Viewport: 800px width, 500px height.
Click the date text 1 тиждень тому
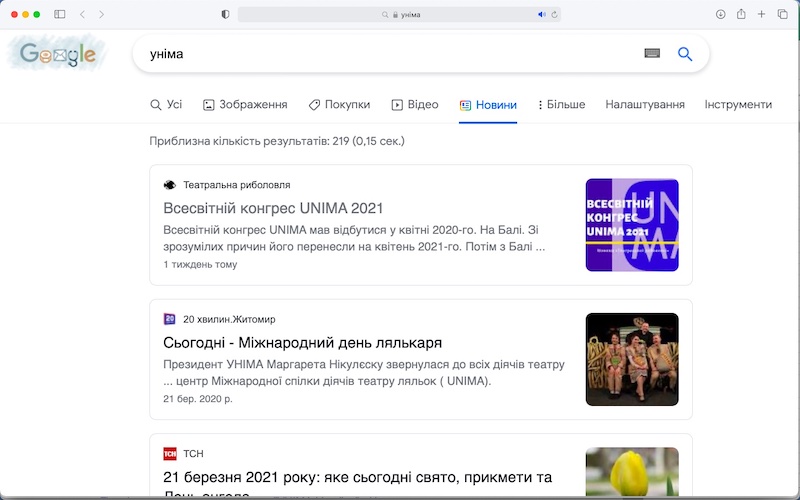[200, 264]
